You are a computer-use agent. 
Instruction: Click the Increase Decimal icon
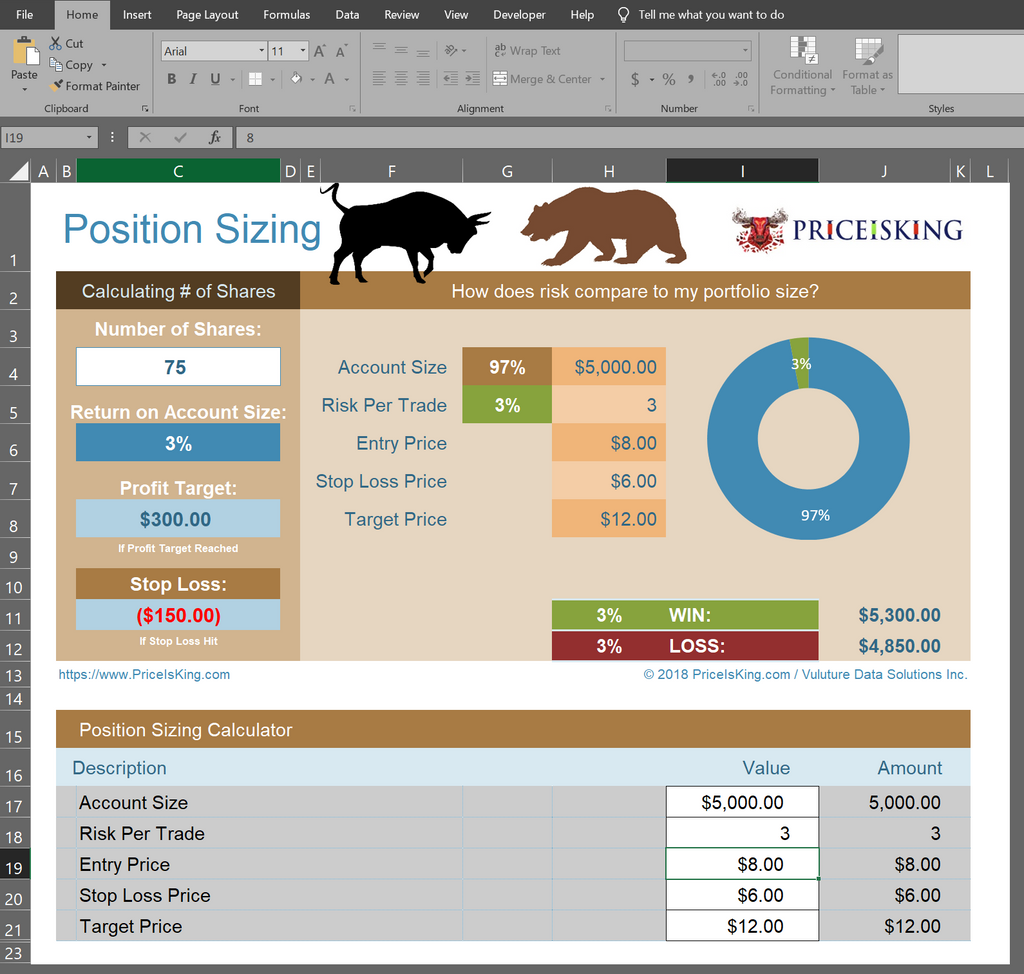[718, 80]
